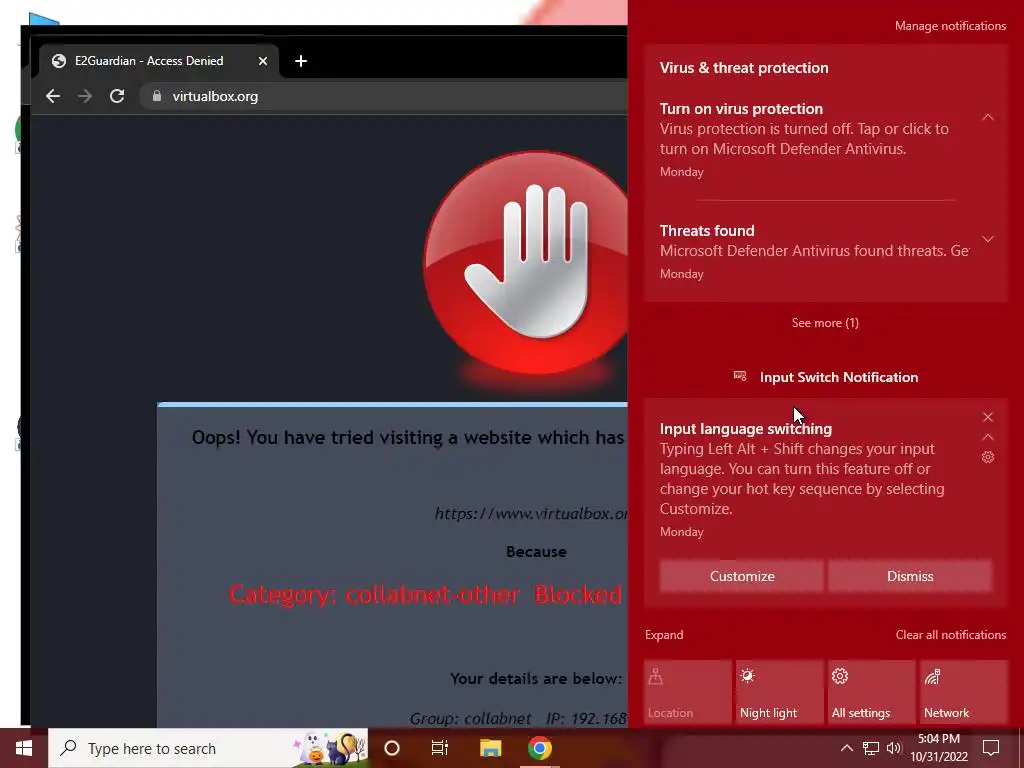Clear all notifications
1024x768 pixels.
coord(950,635)
